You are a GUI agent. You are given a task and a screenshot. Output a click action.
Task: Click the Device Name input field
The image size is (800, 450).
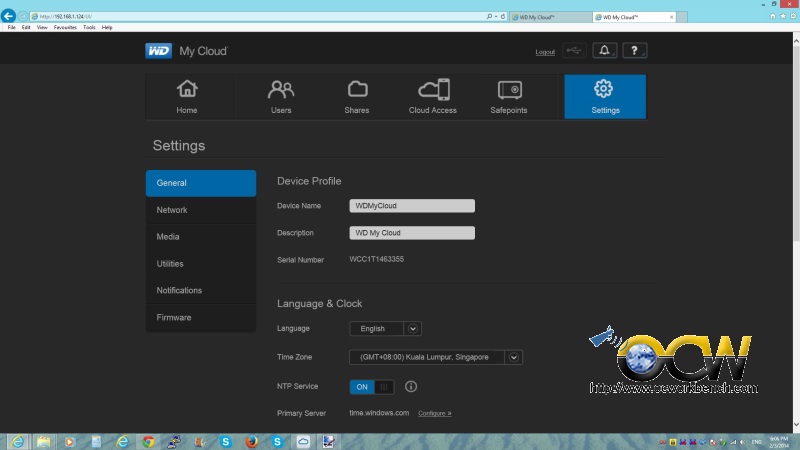[x=412, y=206]
